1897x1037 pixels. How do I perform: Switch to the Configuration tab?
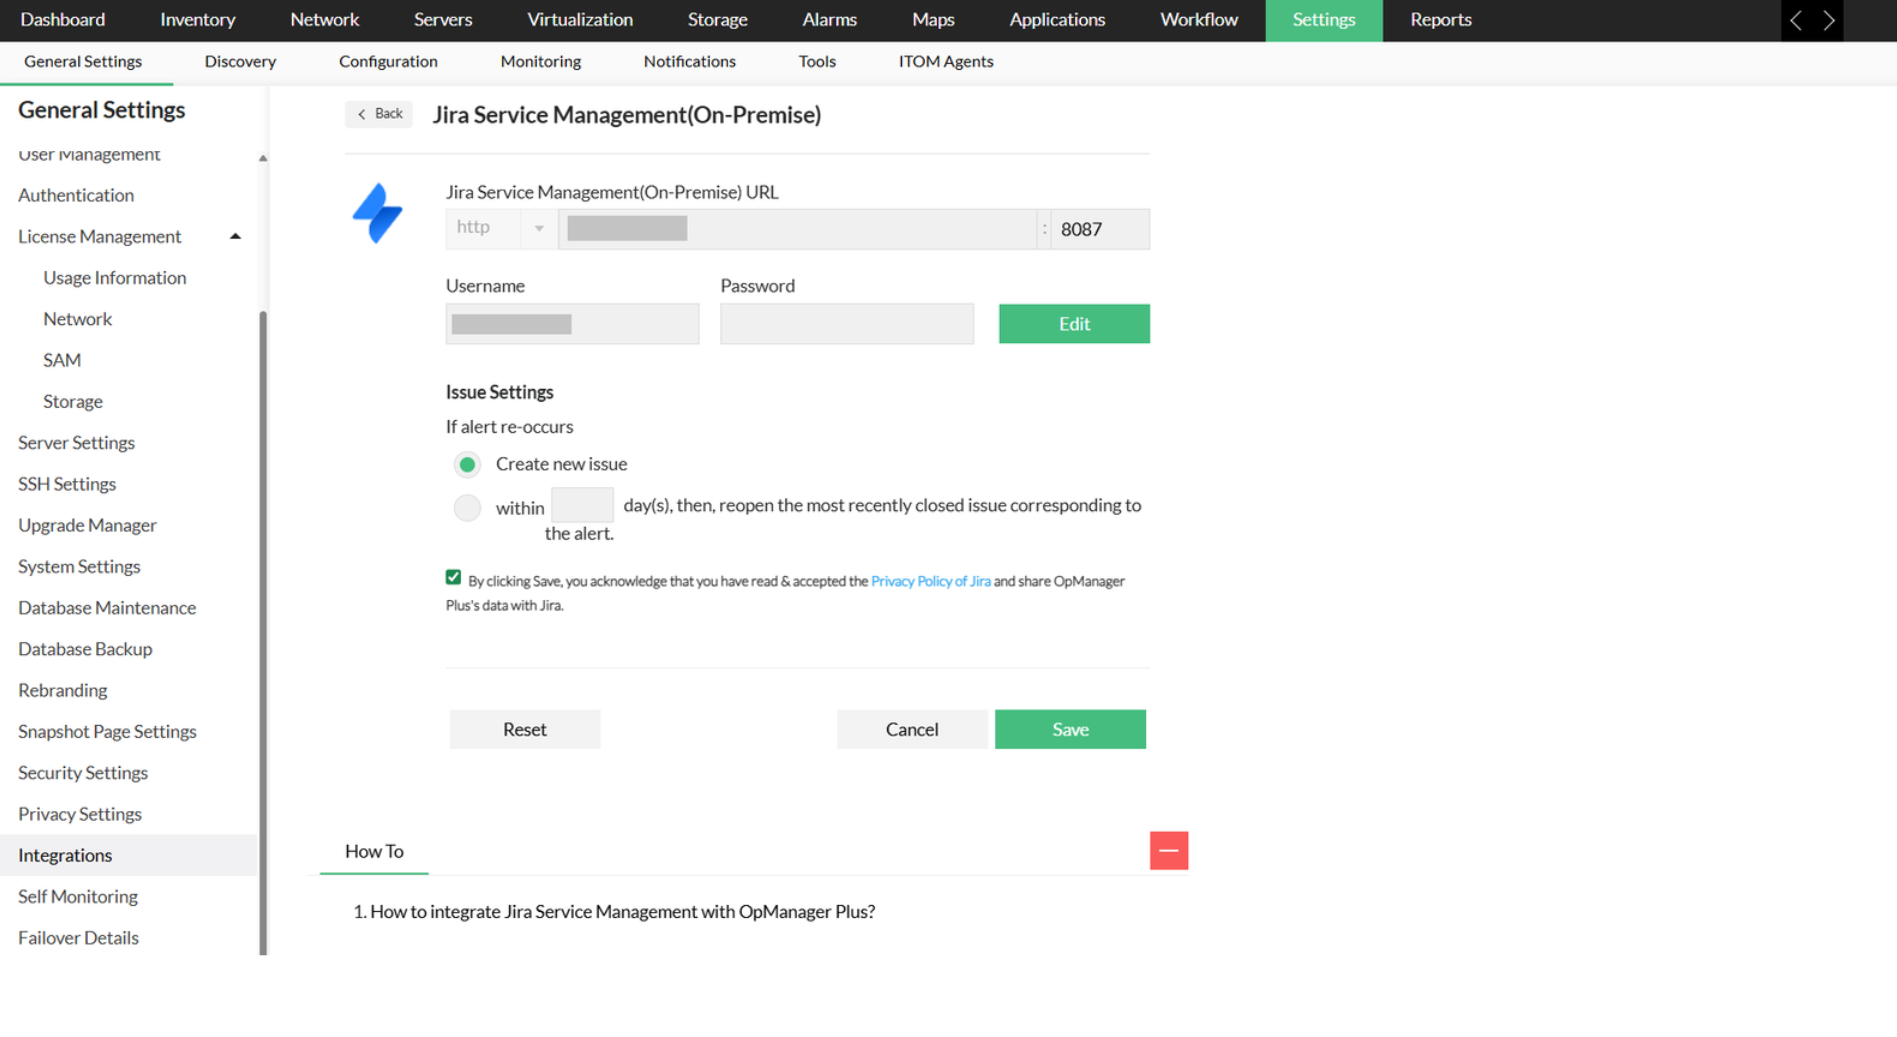click(388, 62)
